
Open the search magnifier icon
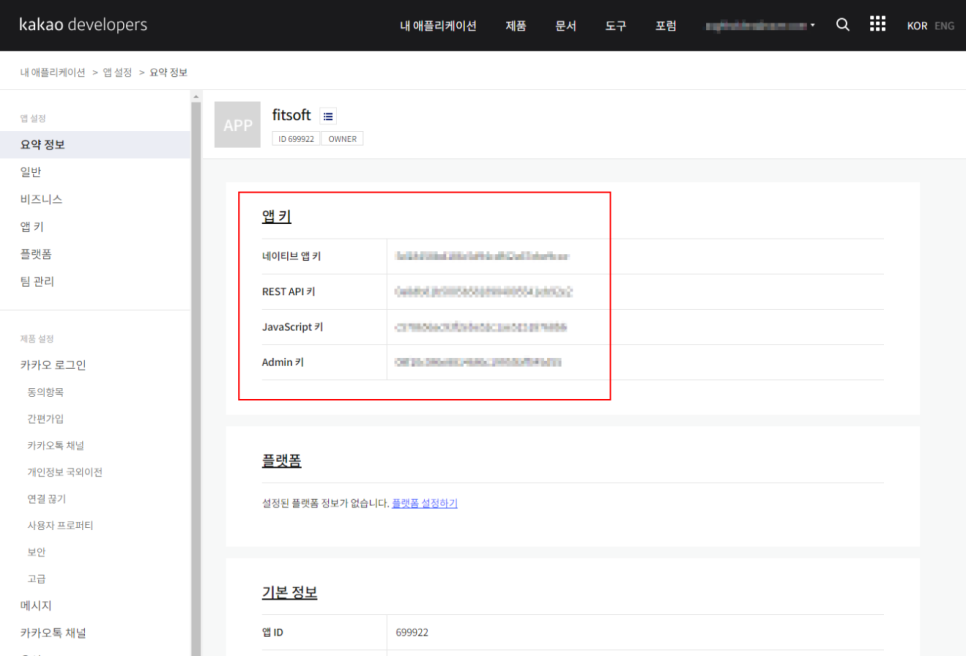tap(842, 25)
